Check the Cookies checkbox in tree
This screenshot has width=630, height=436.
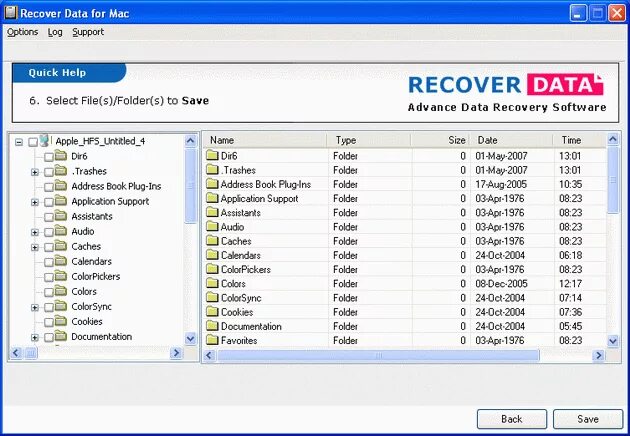49,322
